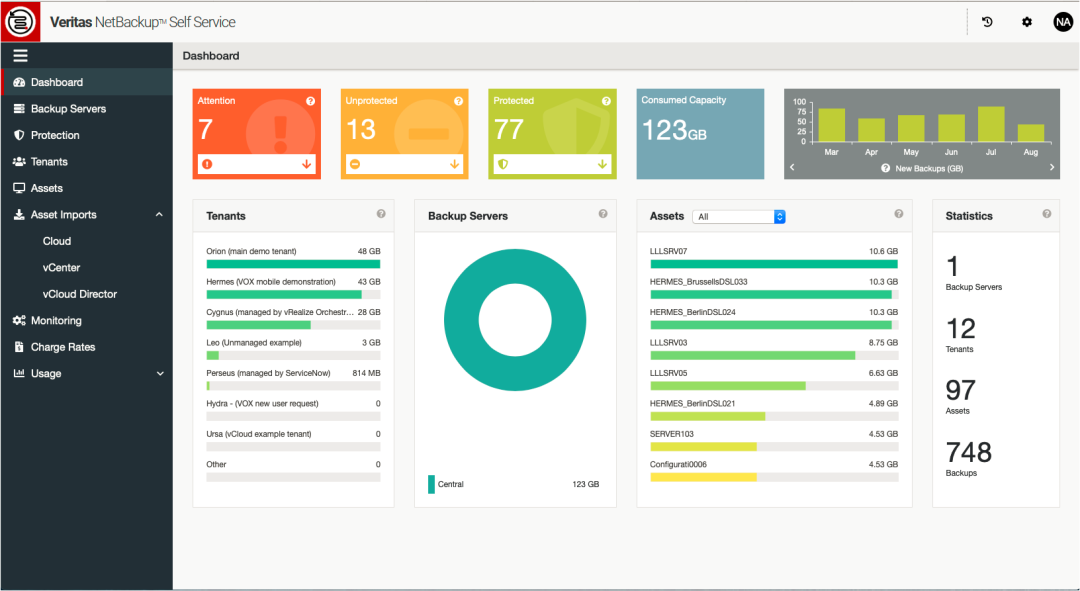Screen dimensions: 1080x591
Task: Open the history clock icon
Action: (987, 21)
